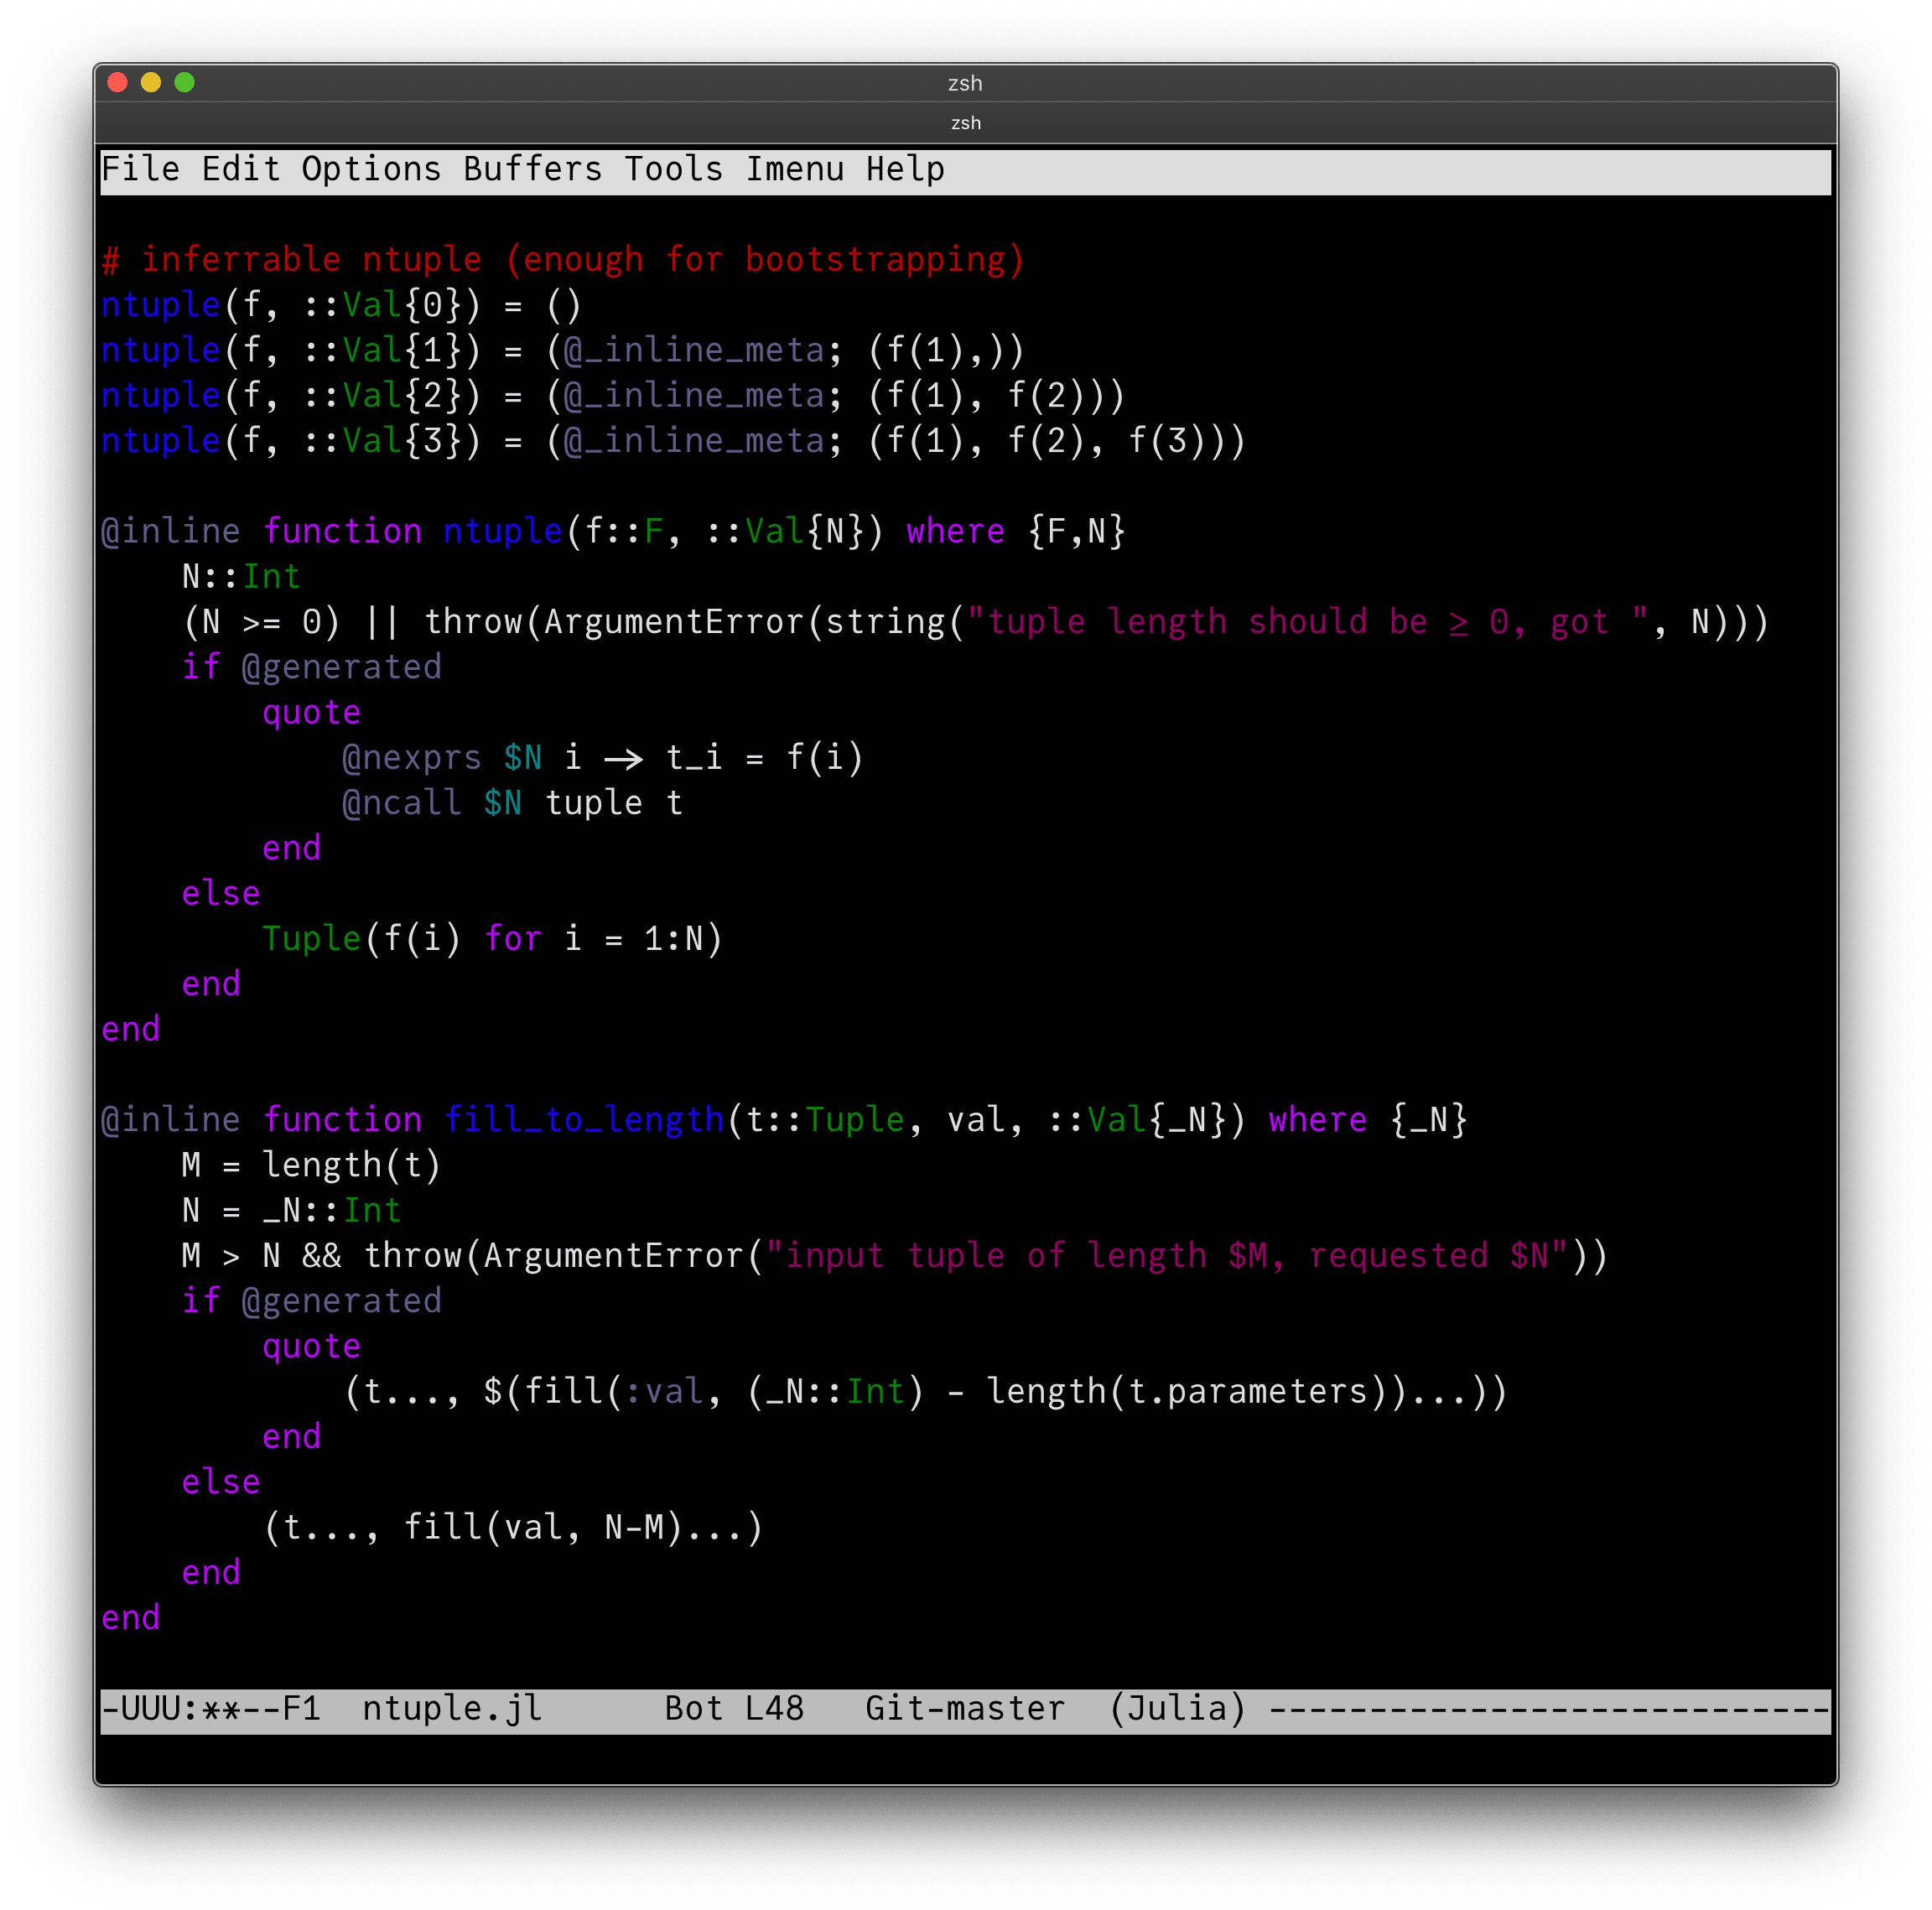Click the "tuple length should be" string
Image resolution: width=1932 pixels, height=1910 pixels.
1309,621
